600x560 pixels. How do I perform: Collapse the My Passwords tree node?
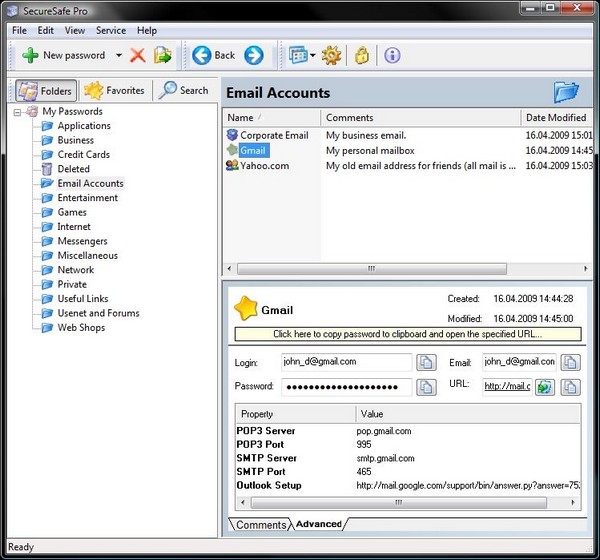[x=19, y=112]
